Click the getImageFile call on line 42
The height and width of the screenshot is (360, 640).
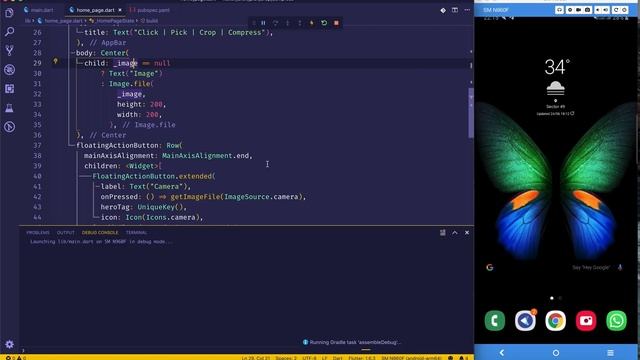click(x=195, y=197)
